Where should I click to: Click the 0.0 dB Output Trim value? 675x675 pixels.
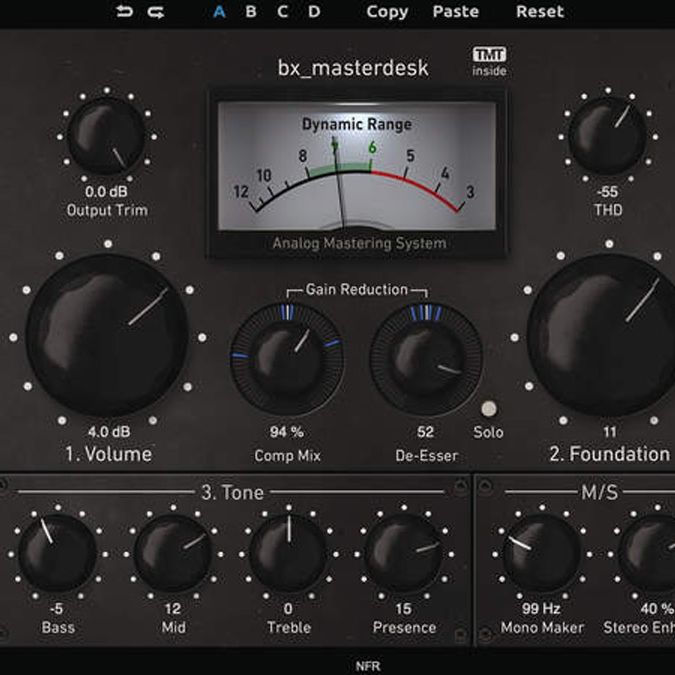[106, 192]
